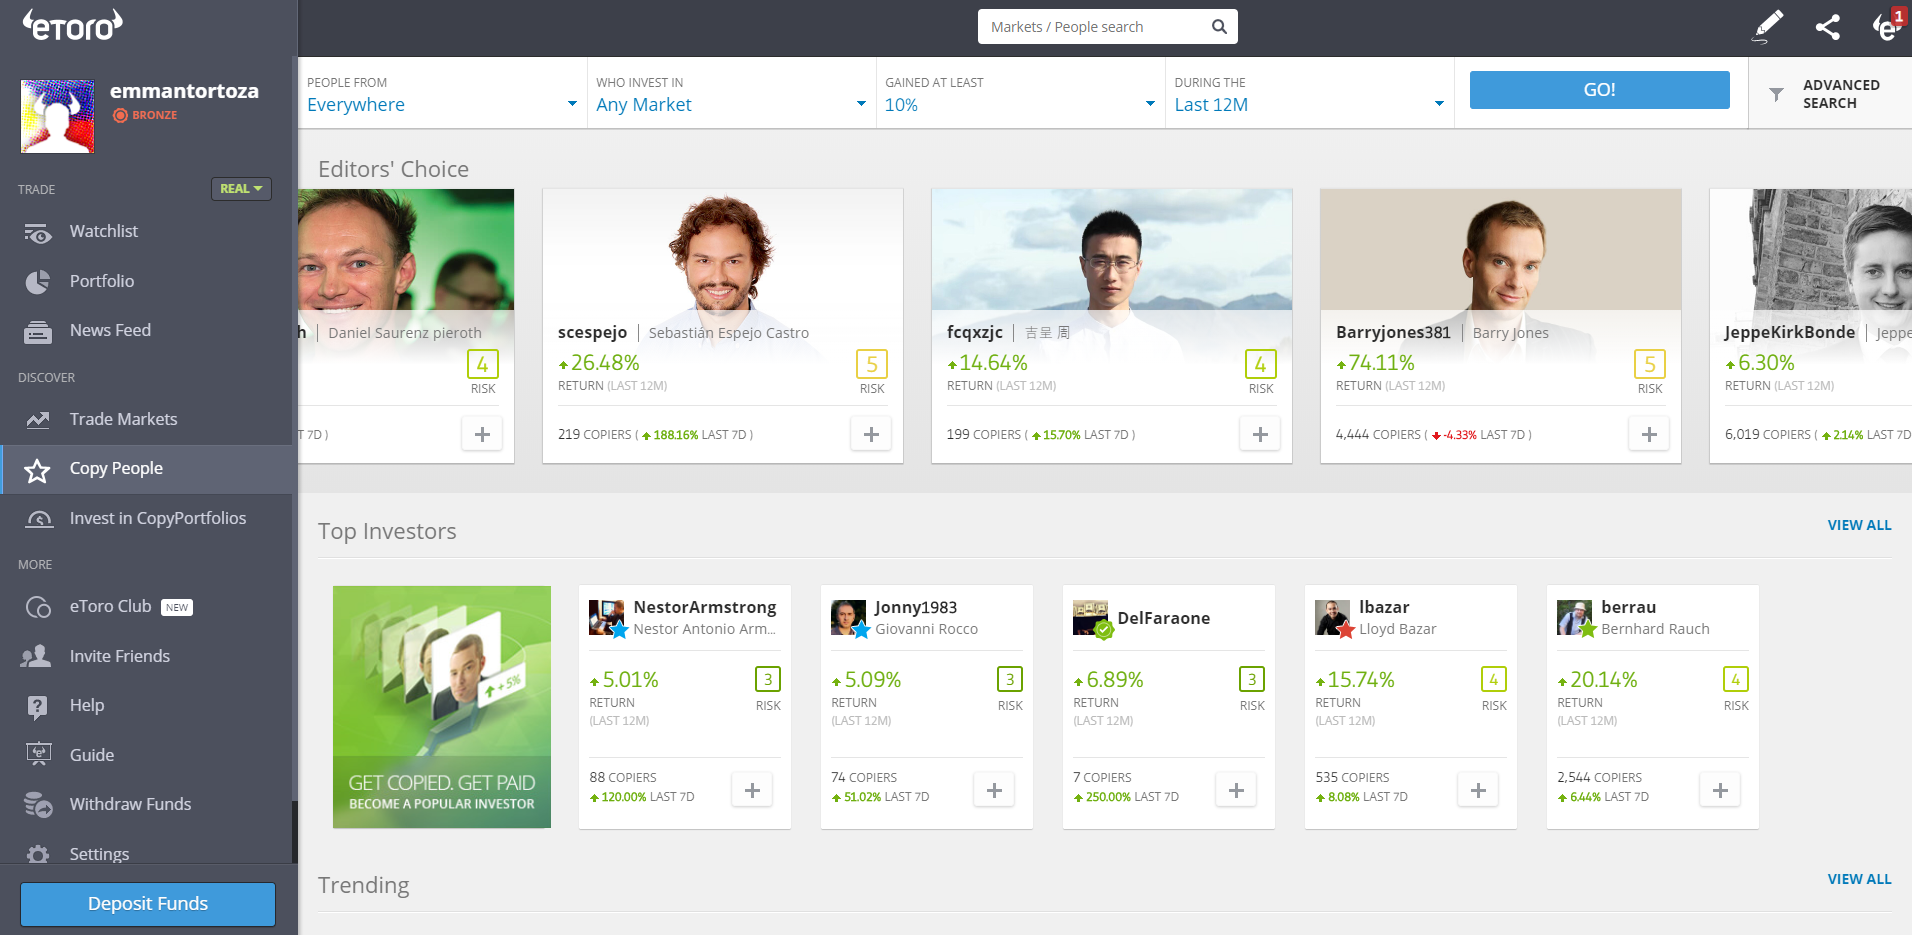The height and width of the screenshot is (935, 1912).
Task: Open lbazar investor profile
Action: [x=1384, y=607]
